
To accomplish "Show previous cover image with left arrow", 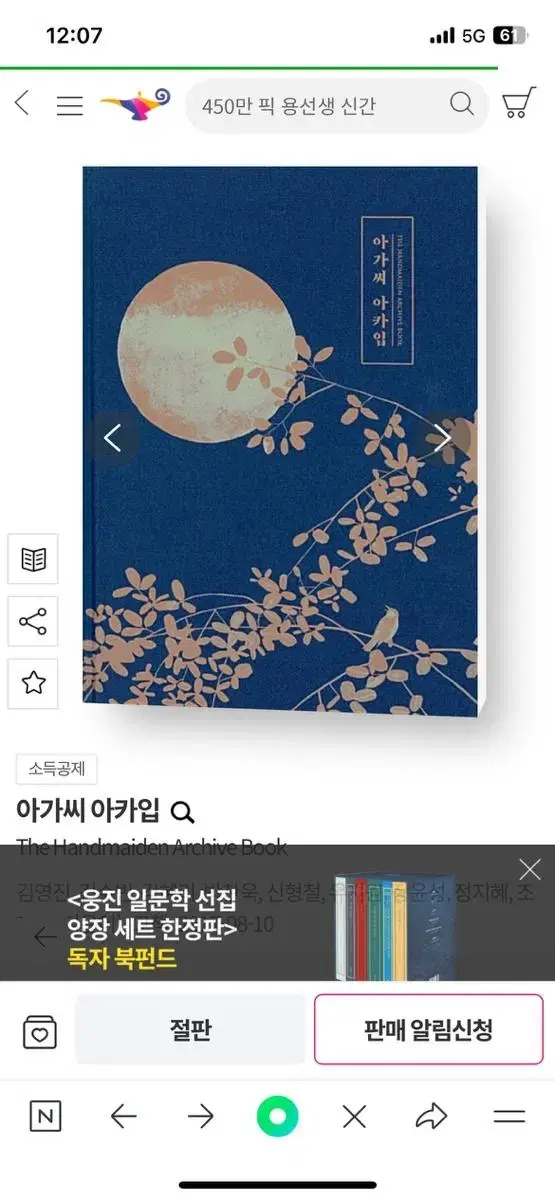I will click(x=112, y=438).
